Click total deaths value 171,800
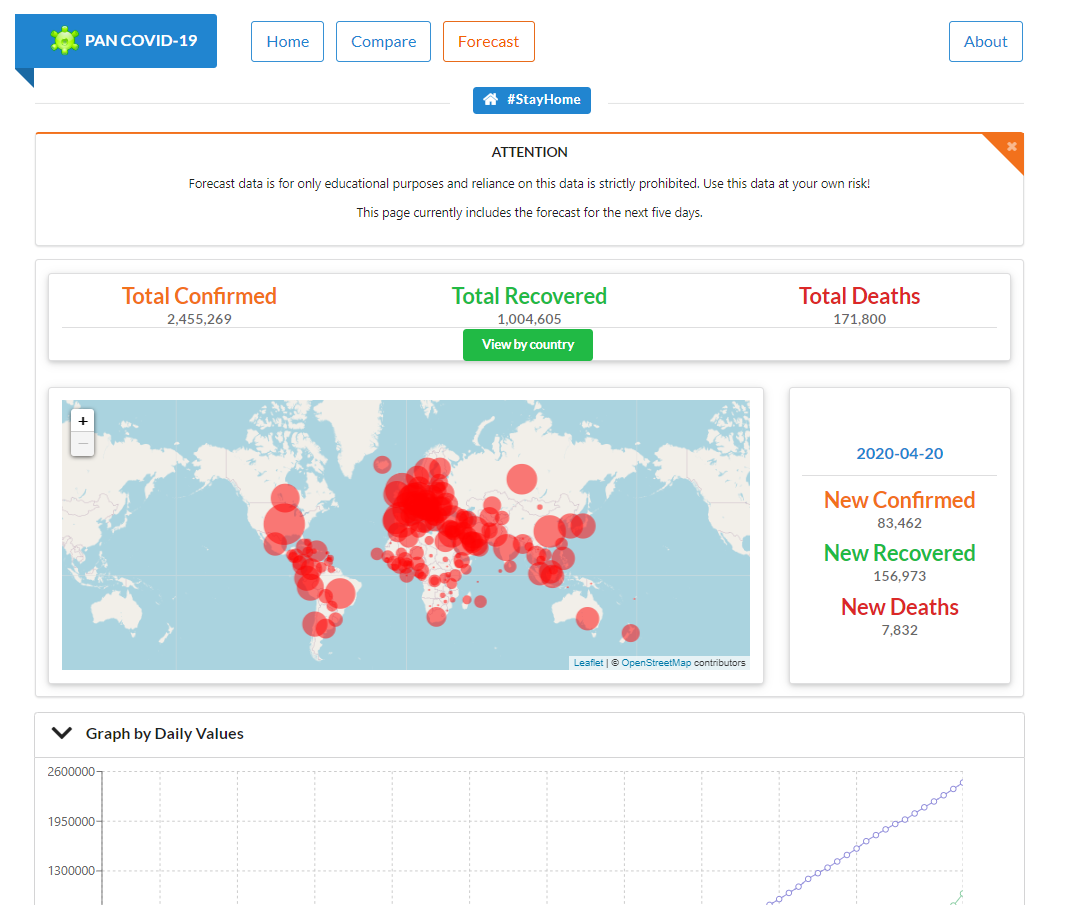 tap(859, 319)
